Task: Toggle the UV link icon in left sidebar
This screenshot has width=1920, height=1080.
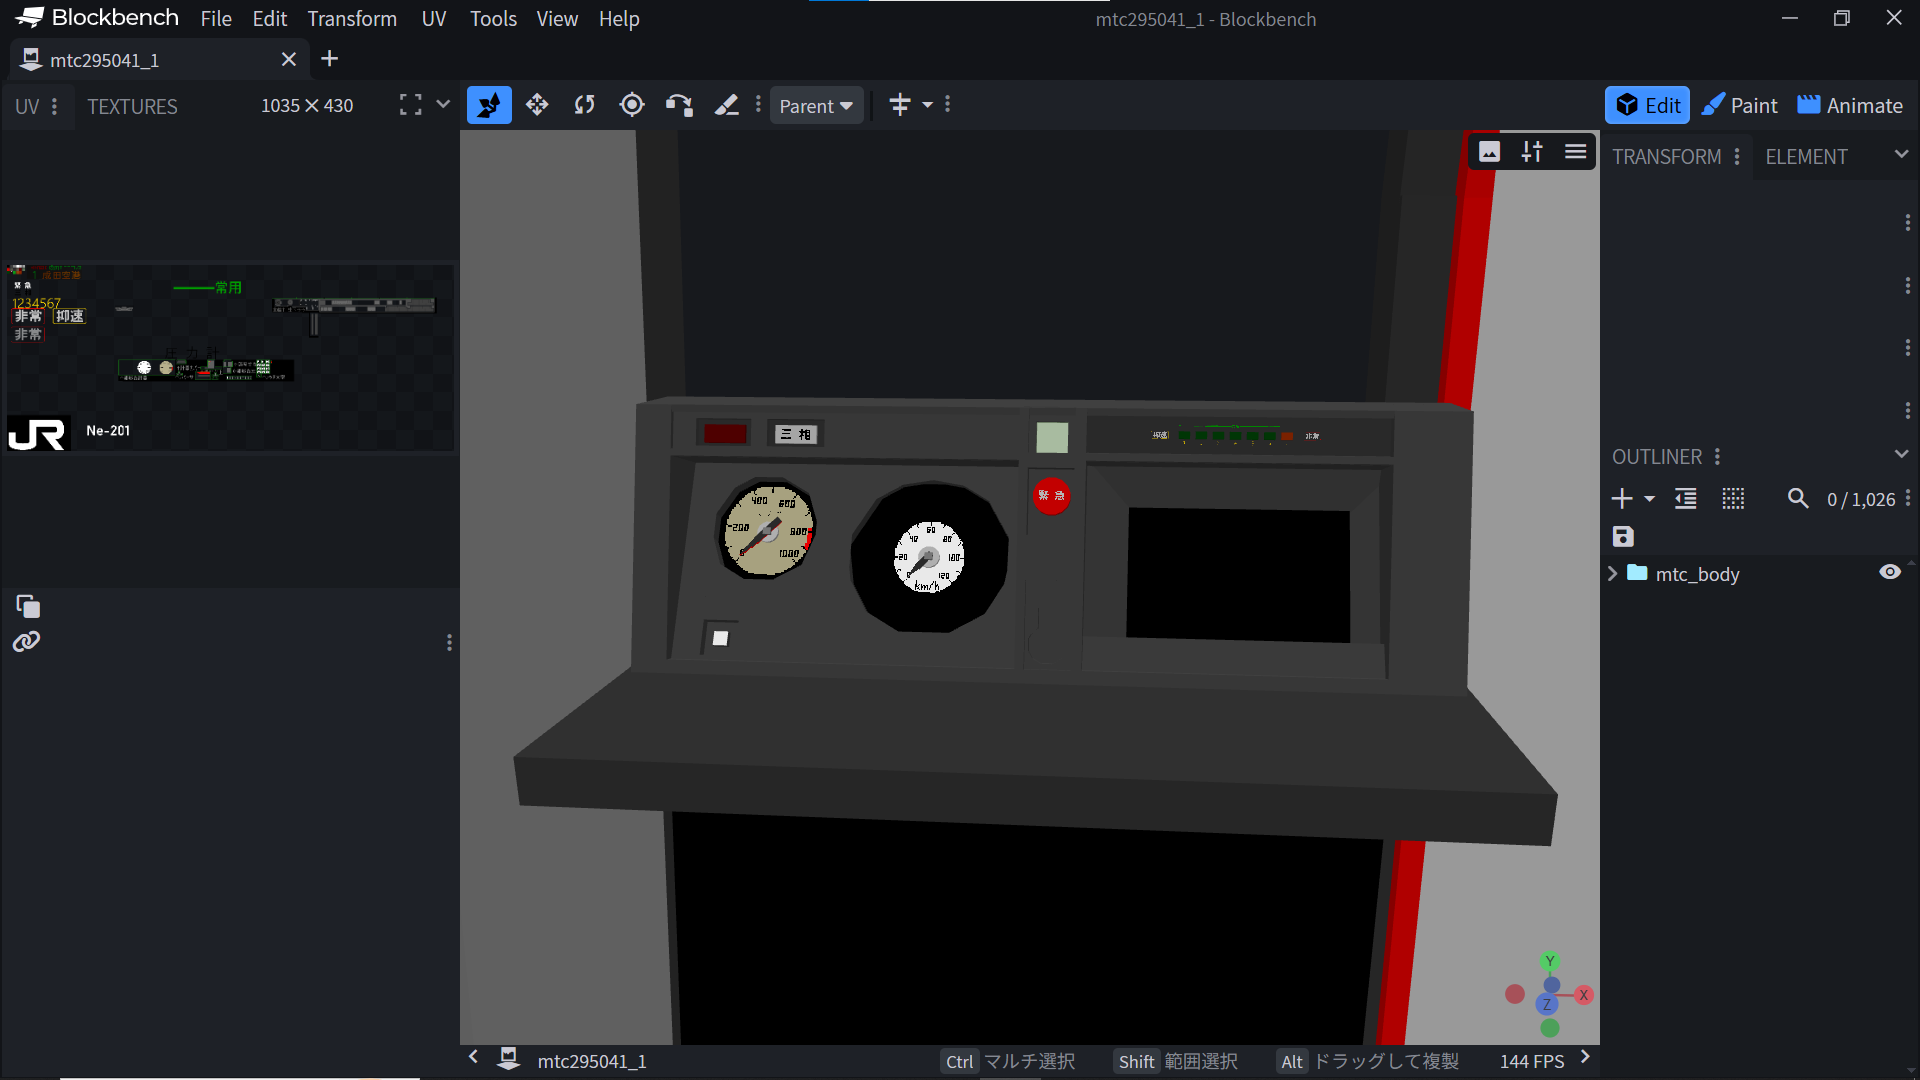Action: tap(26, 642)
